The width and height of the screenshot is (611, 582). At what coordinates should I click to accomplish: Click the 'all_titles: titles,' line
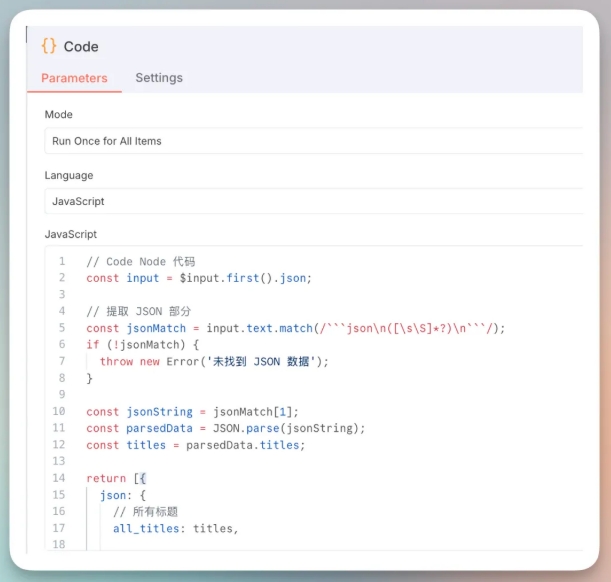pyautogui.click(x=175, y=529)
